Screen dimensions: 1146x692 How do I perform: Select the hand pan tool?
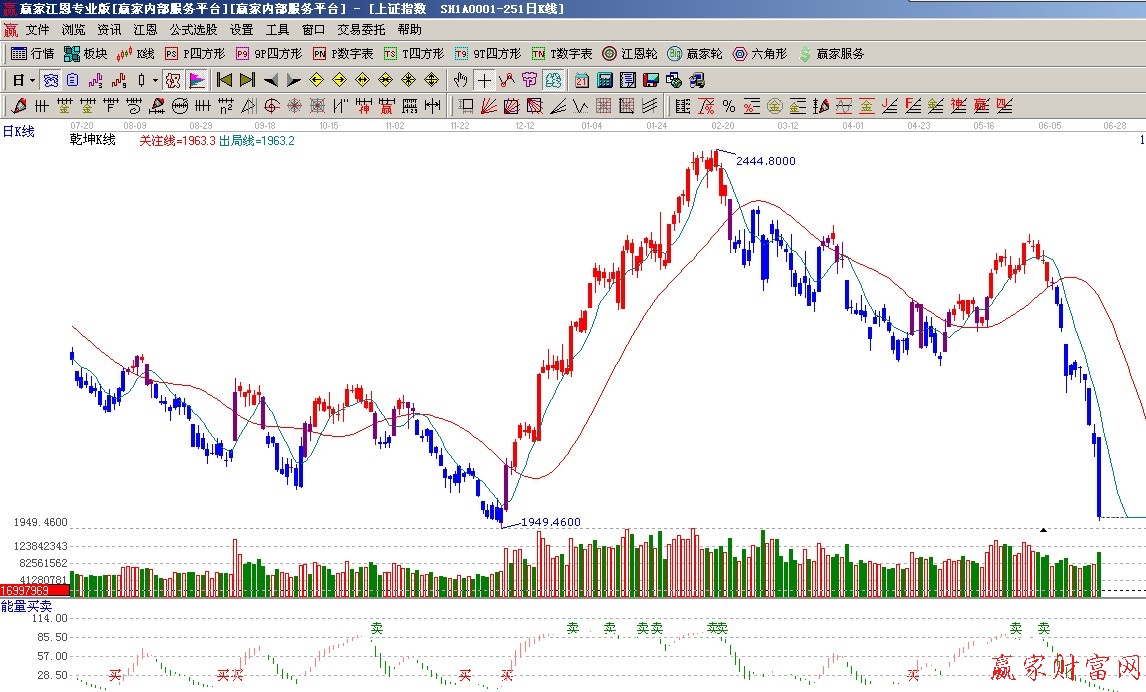(460, 80)
